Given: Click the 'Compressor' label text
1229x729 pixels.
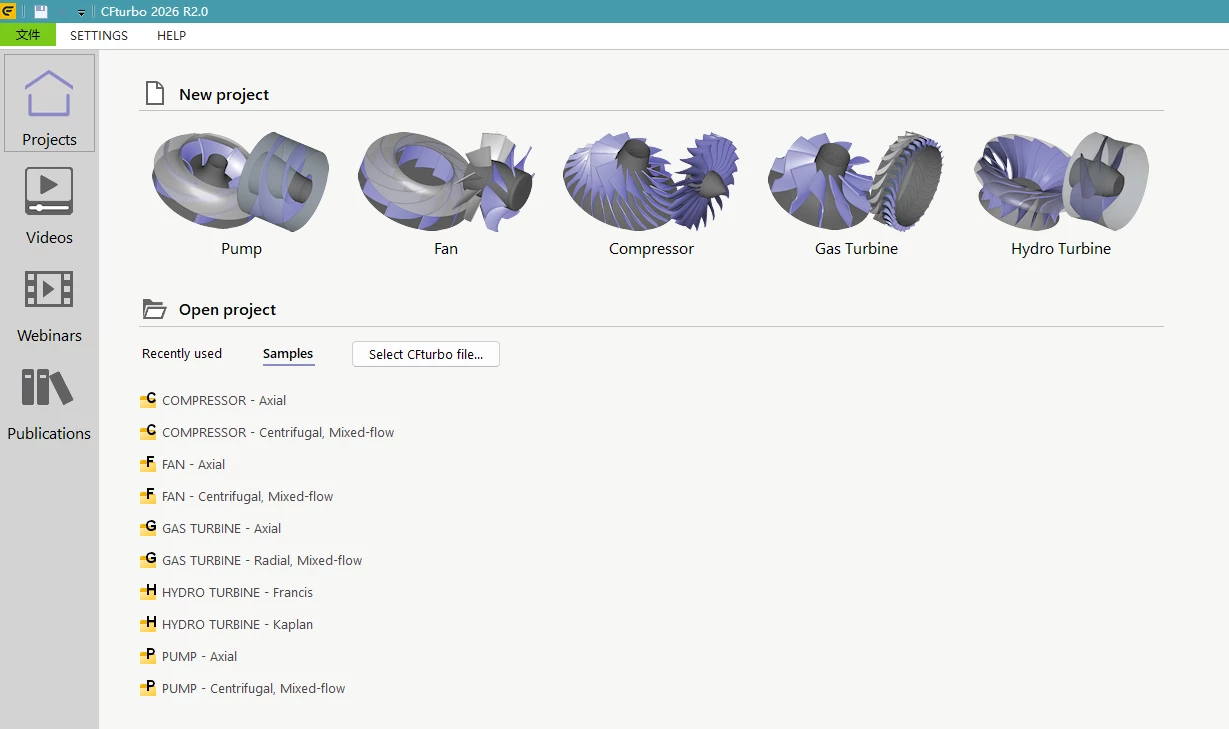Looking at the screenshot, I should coord(651,249).
